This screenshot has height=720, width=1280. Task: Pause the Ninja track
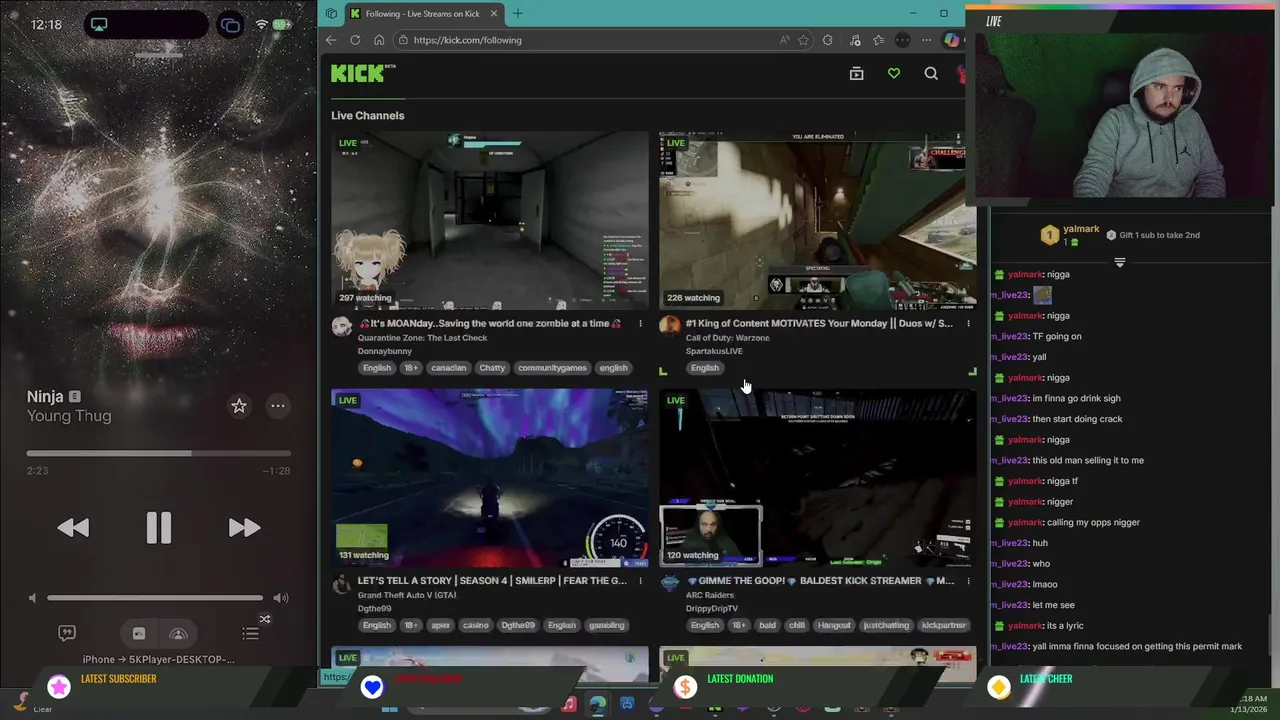159,528
